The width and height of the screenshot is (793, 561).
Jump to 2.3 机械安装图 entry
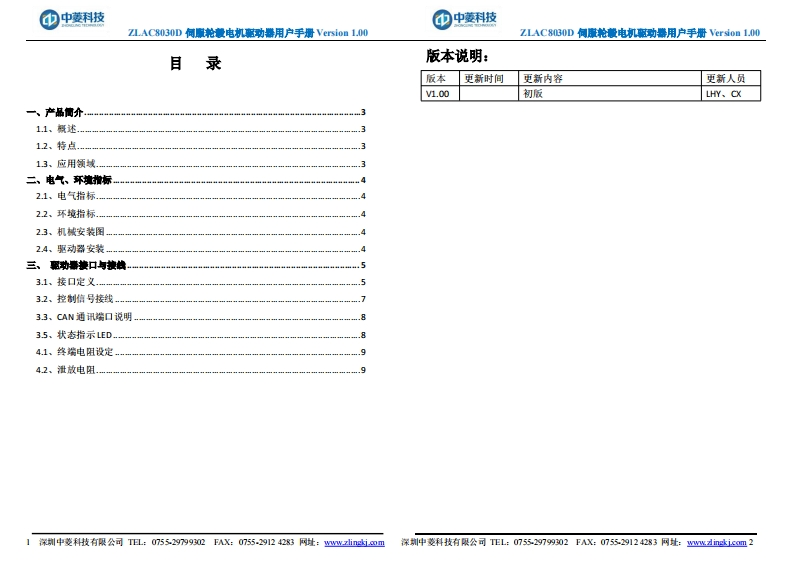tap(70, 231)
